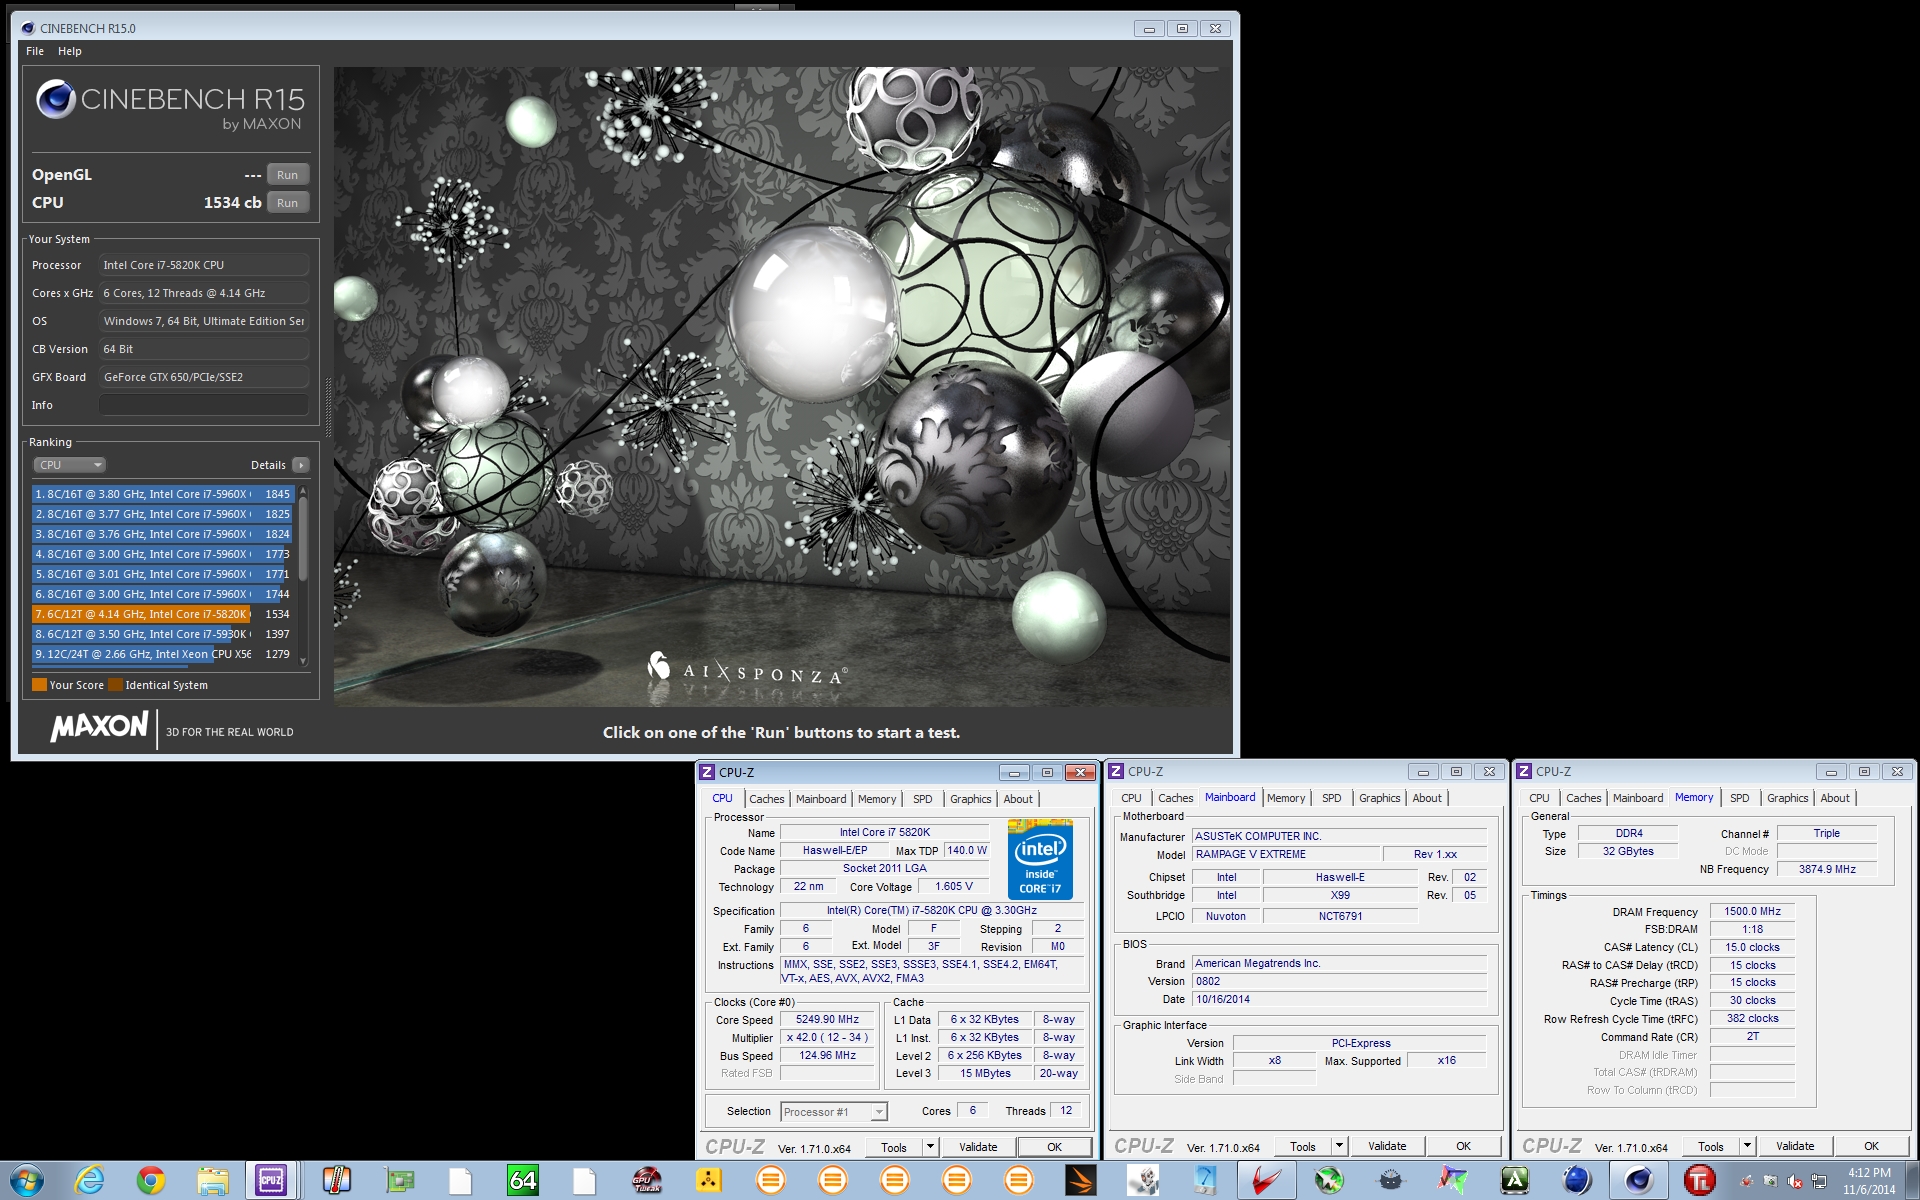This screenshot has height=1200, width=1920.
Task: Run the CPU benchmark
Action: point(288,203)
